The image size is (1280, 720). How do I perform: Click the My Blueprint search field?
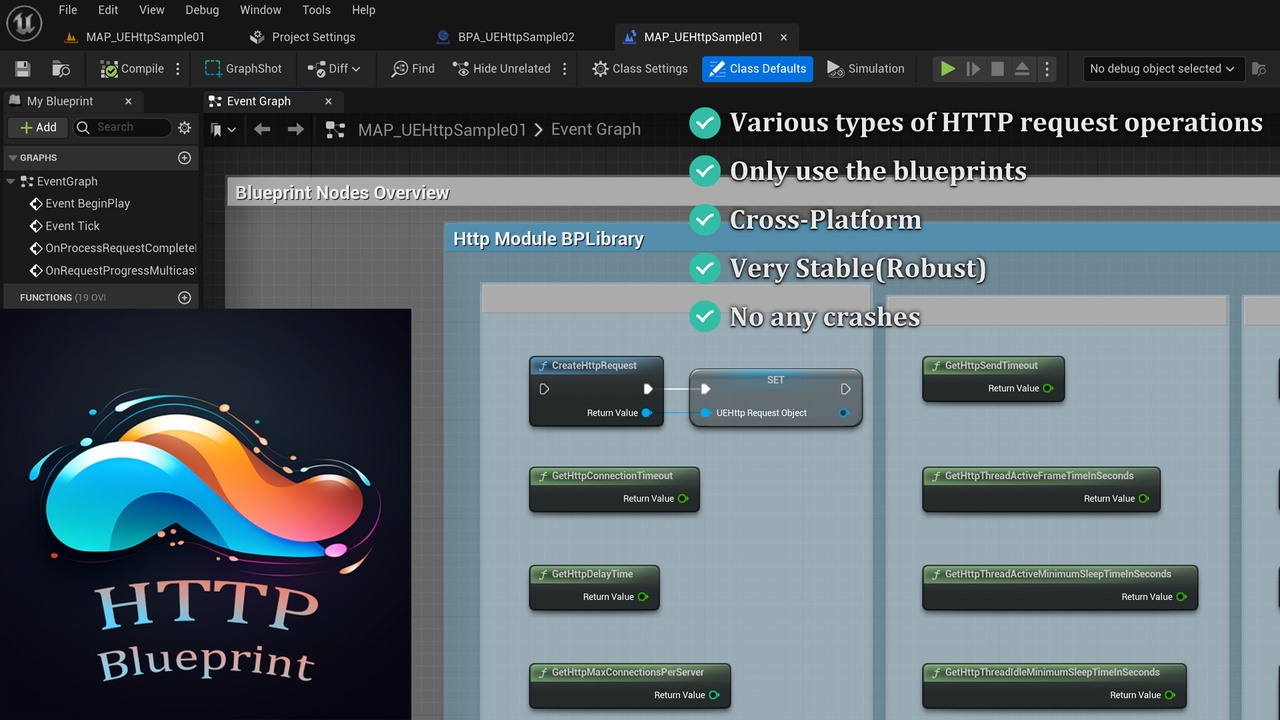[x=122, y=127]
